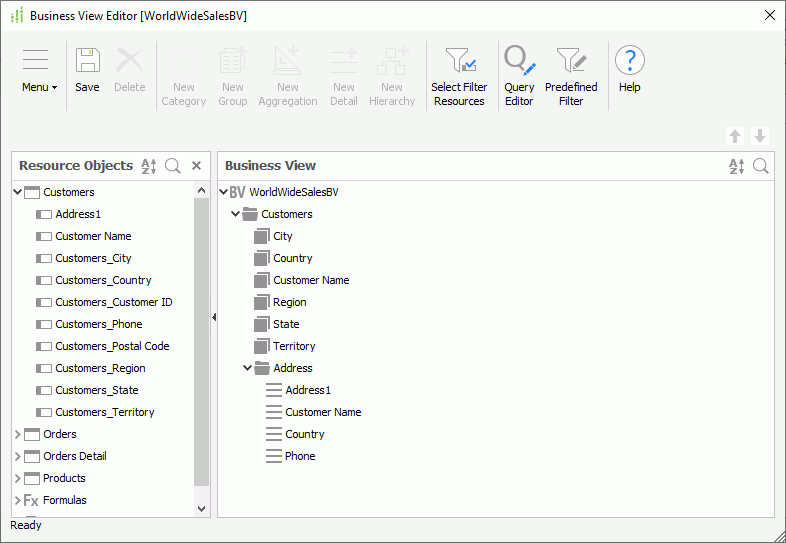Click the splitter arrow between the panels
786x543 pixels.
coord(214,317)
